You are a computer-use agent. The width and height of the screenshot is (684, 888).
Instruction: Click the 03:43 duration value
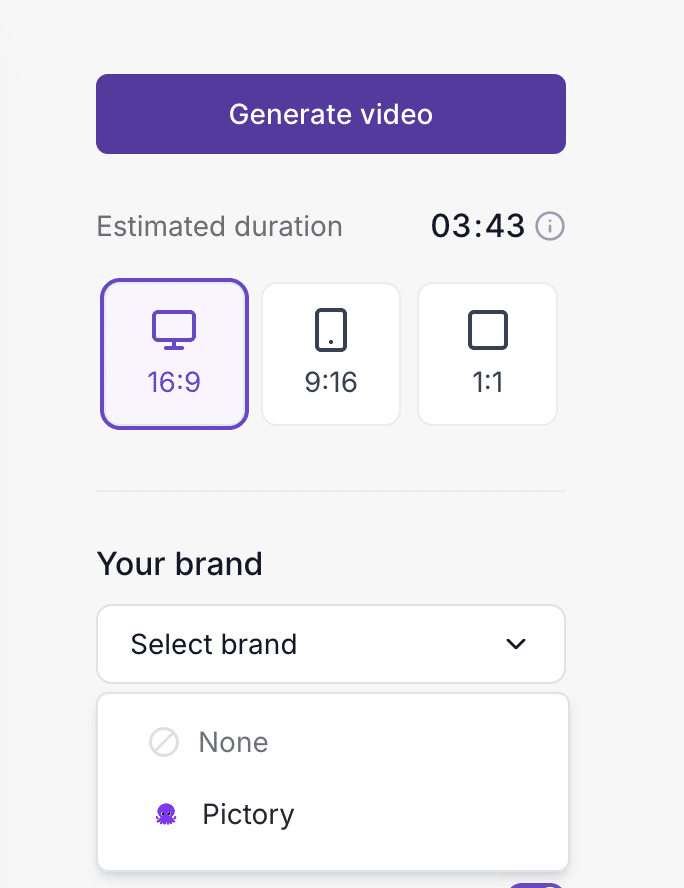478,227
